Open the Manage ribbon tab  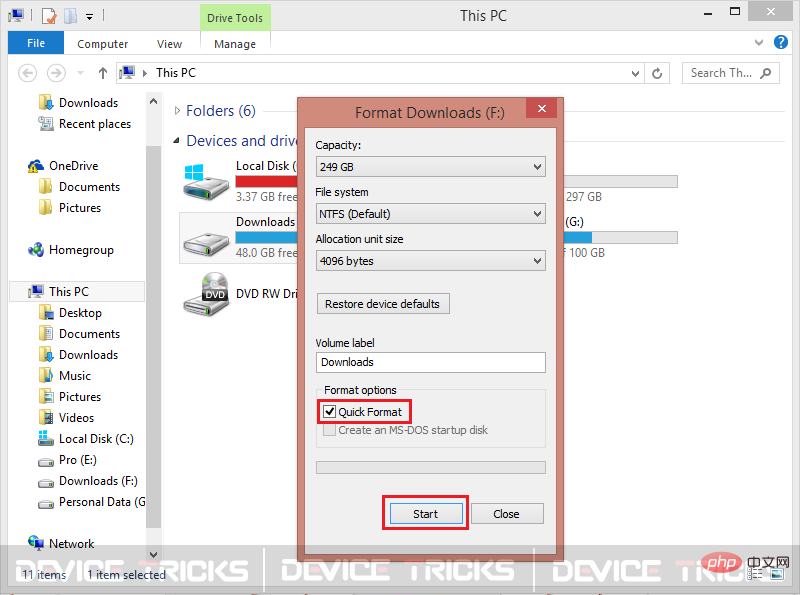[x=235, y=44]
